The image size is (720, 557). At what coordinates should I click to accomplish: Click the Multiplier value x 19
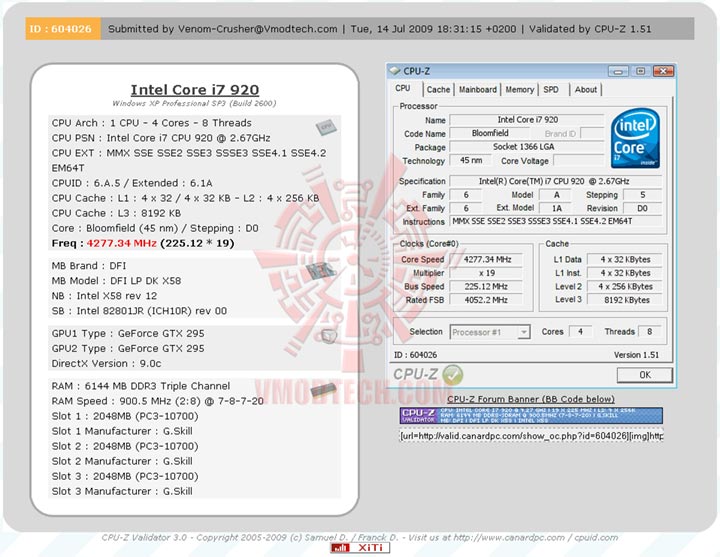pos(487,273)
